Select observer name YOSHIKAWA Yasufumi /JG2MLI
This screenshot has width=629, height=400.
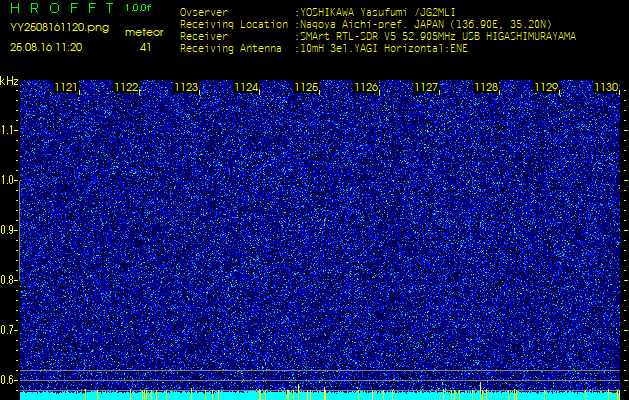(380, 12)
